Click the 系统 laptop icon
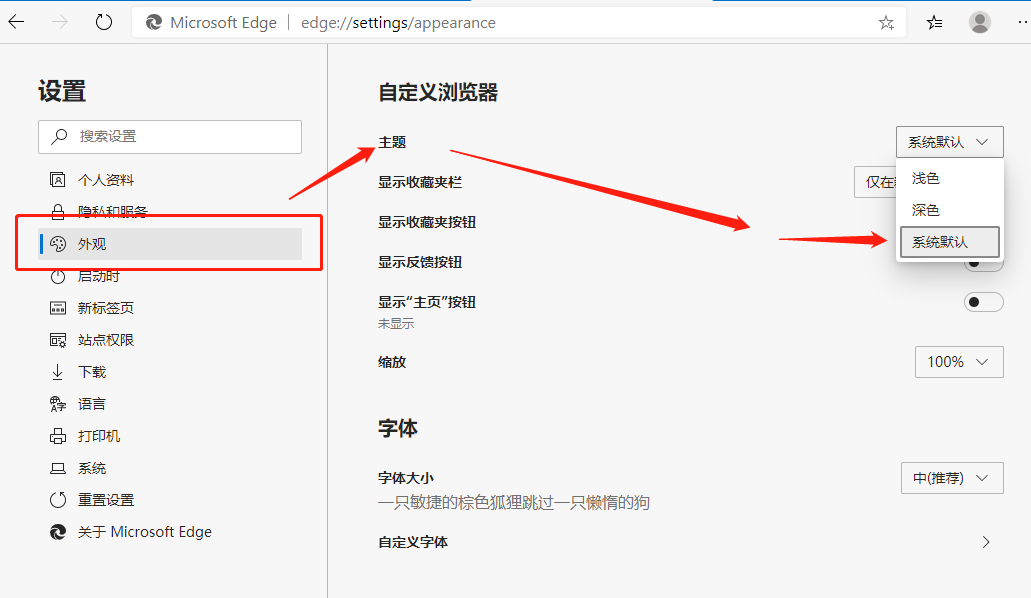This screenshot has width=1031, height=598. pos(58,468)
